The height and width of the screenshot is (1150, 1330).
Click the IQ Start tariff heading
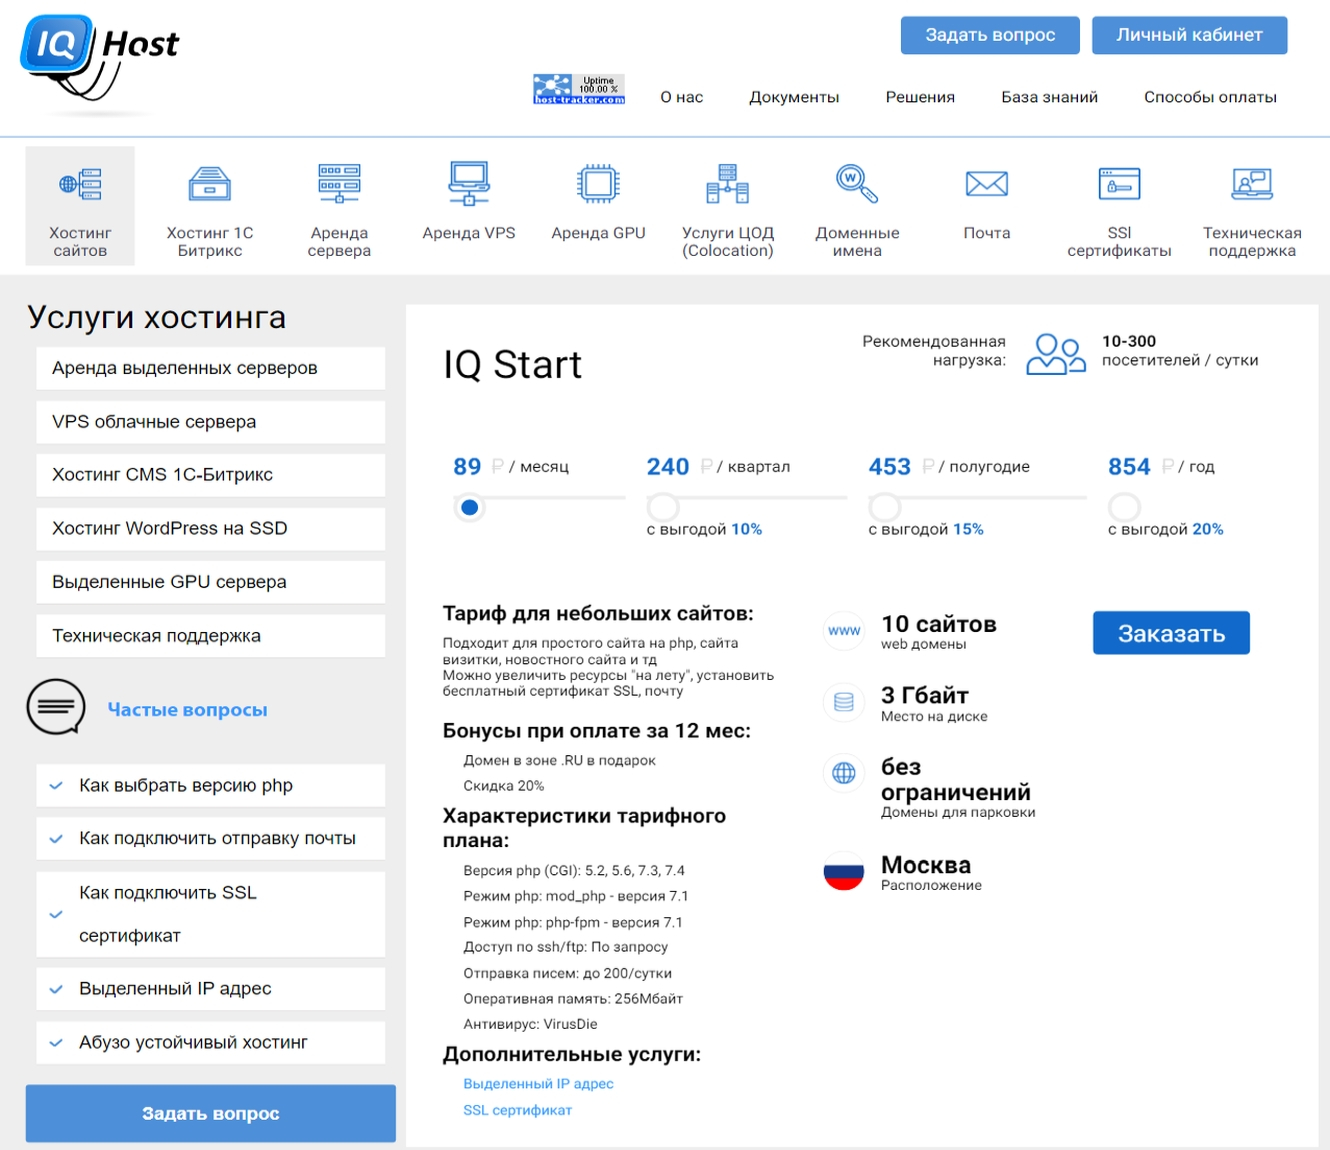point(512,365)
